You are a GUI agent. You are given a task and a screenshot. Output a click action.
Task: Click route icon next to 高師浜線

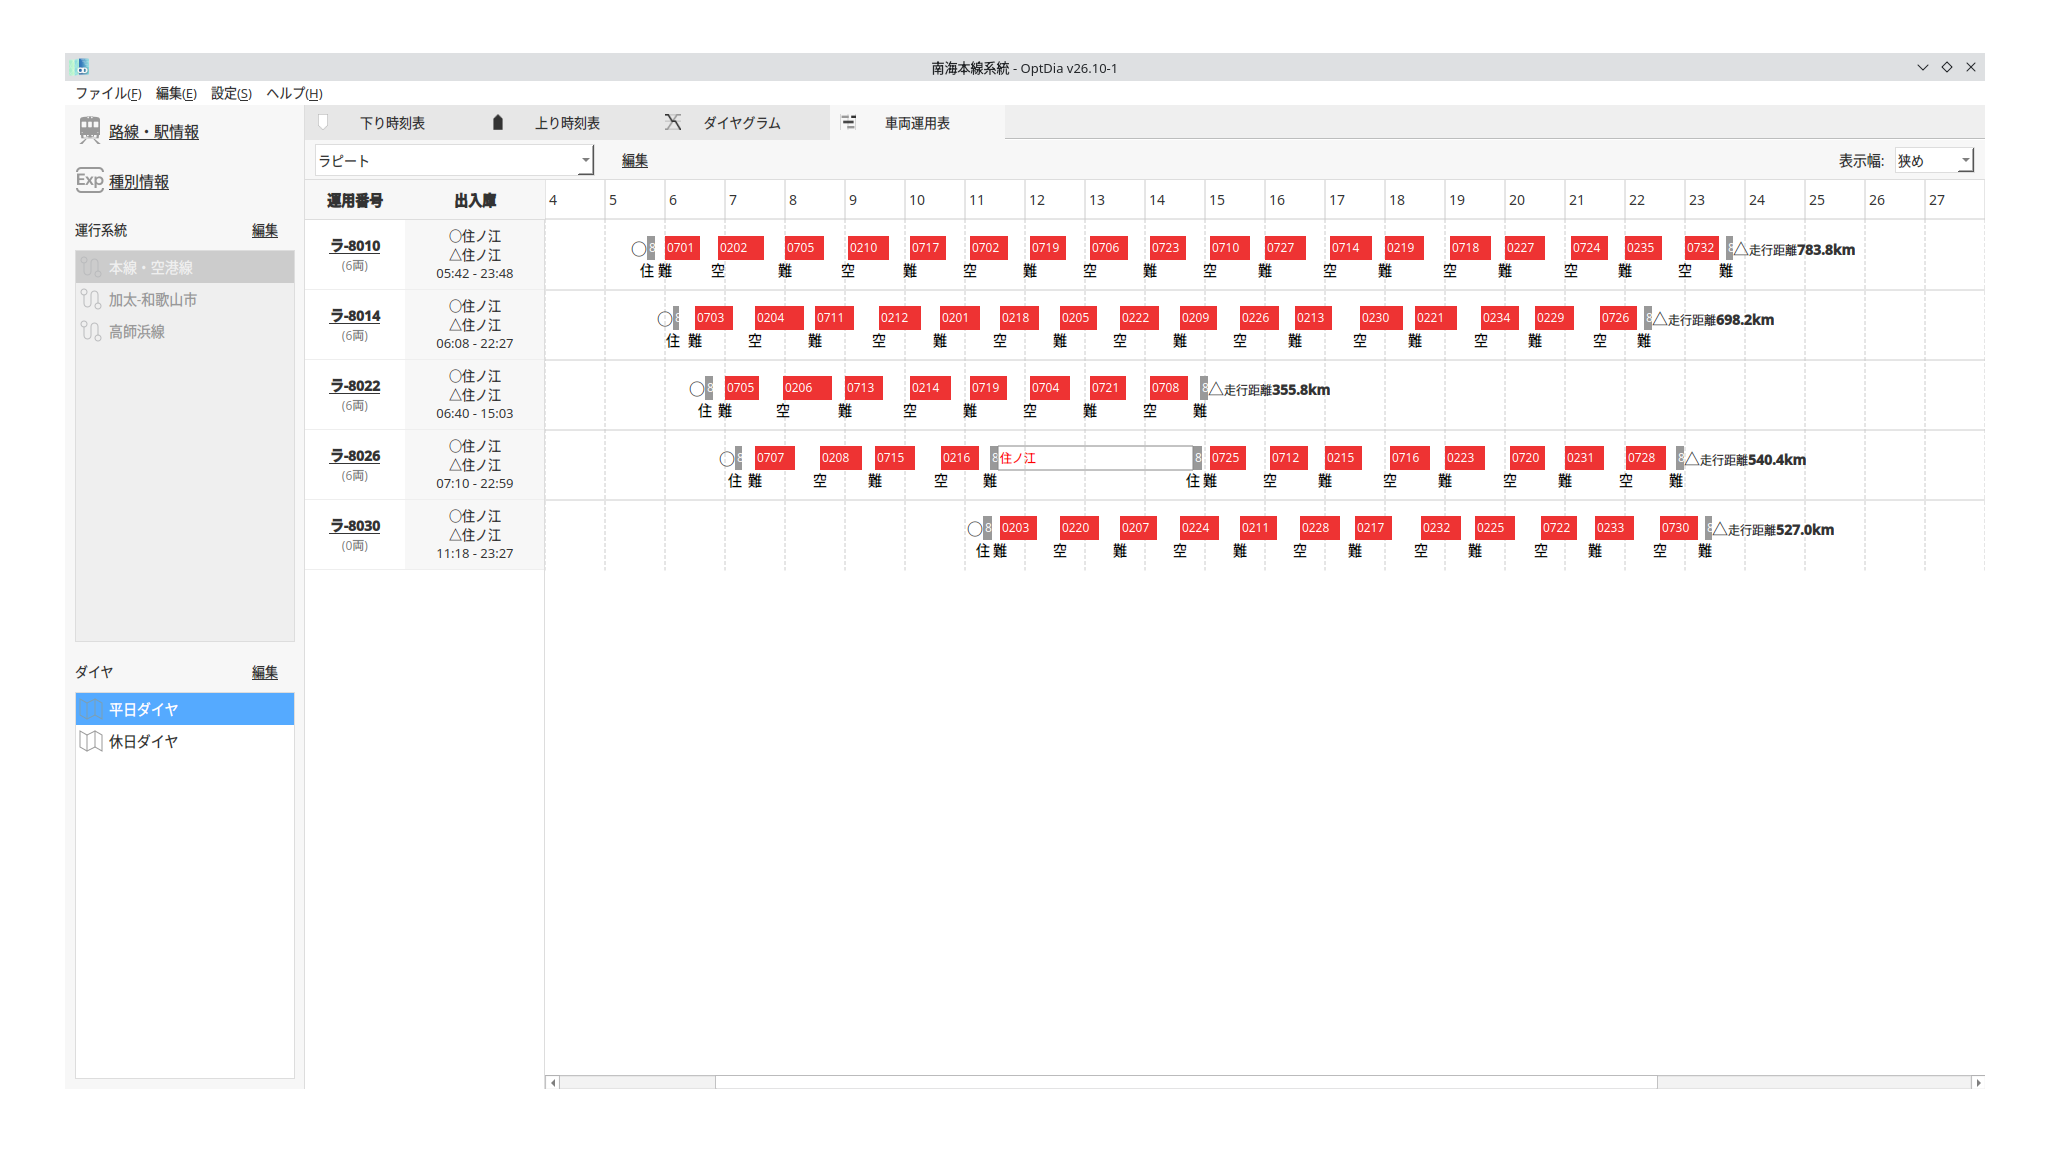(91, 331)
